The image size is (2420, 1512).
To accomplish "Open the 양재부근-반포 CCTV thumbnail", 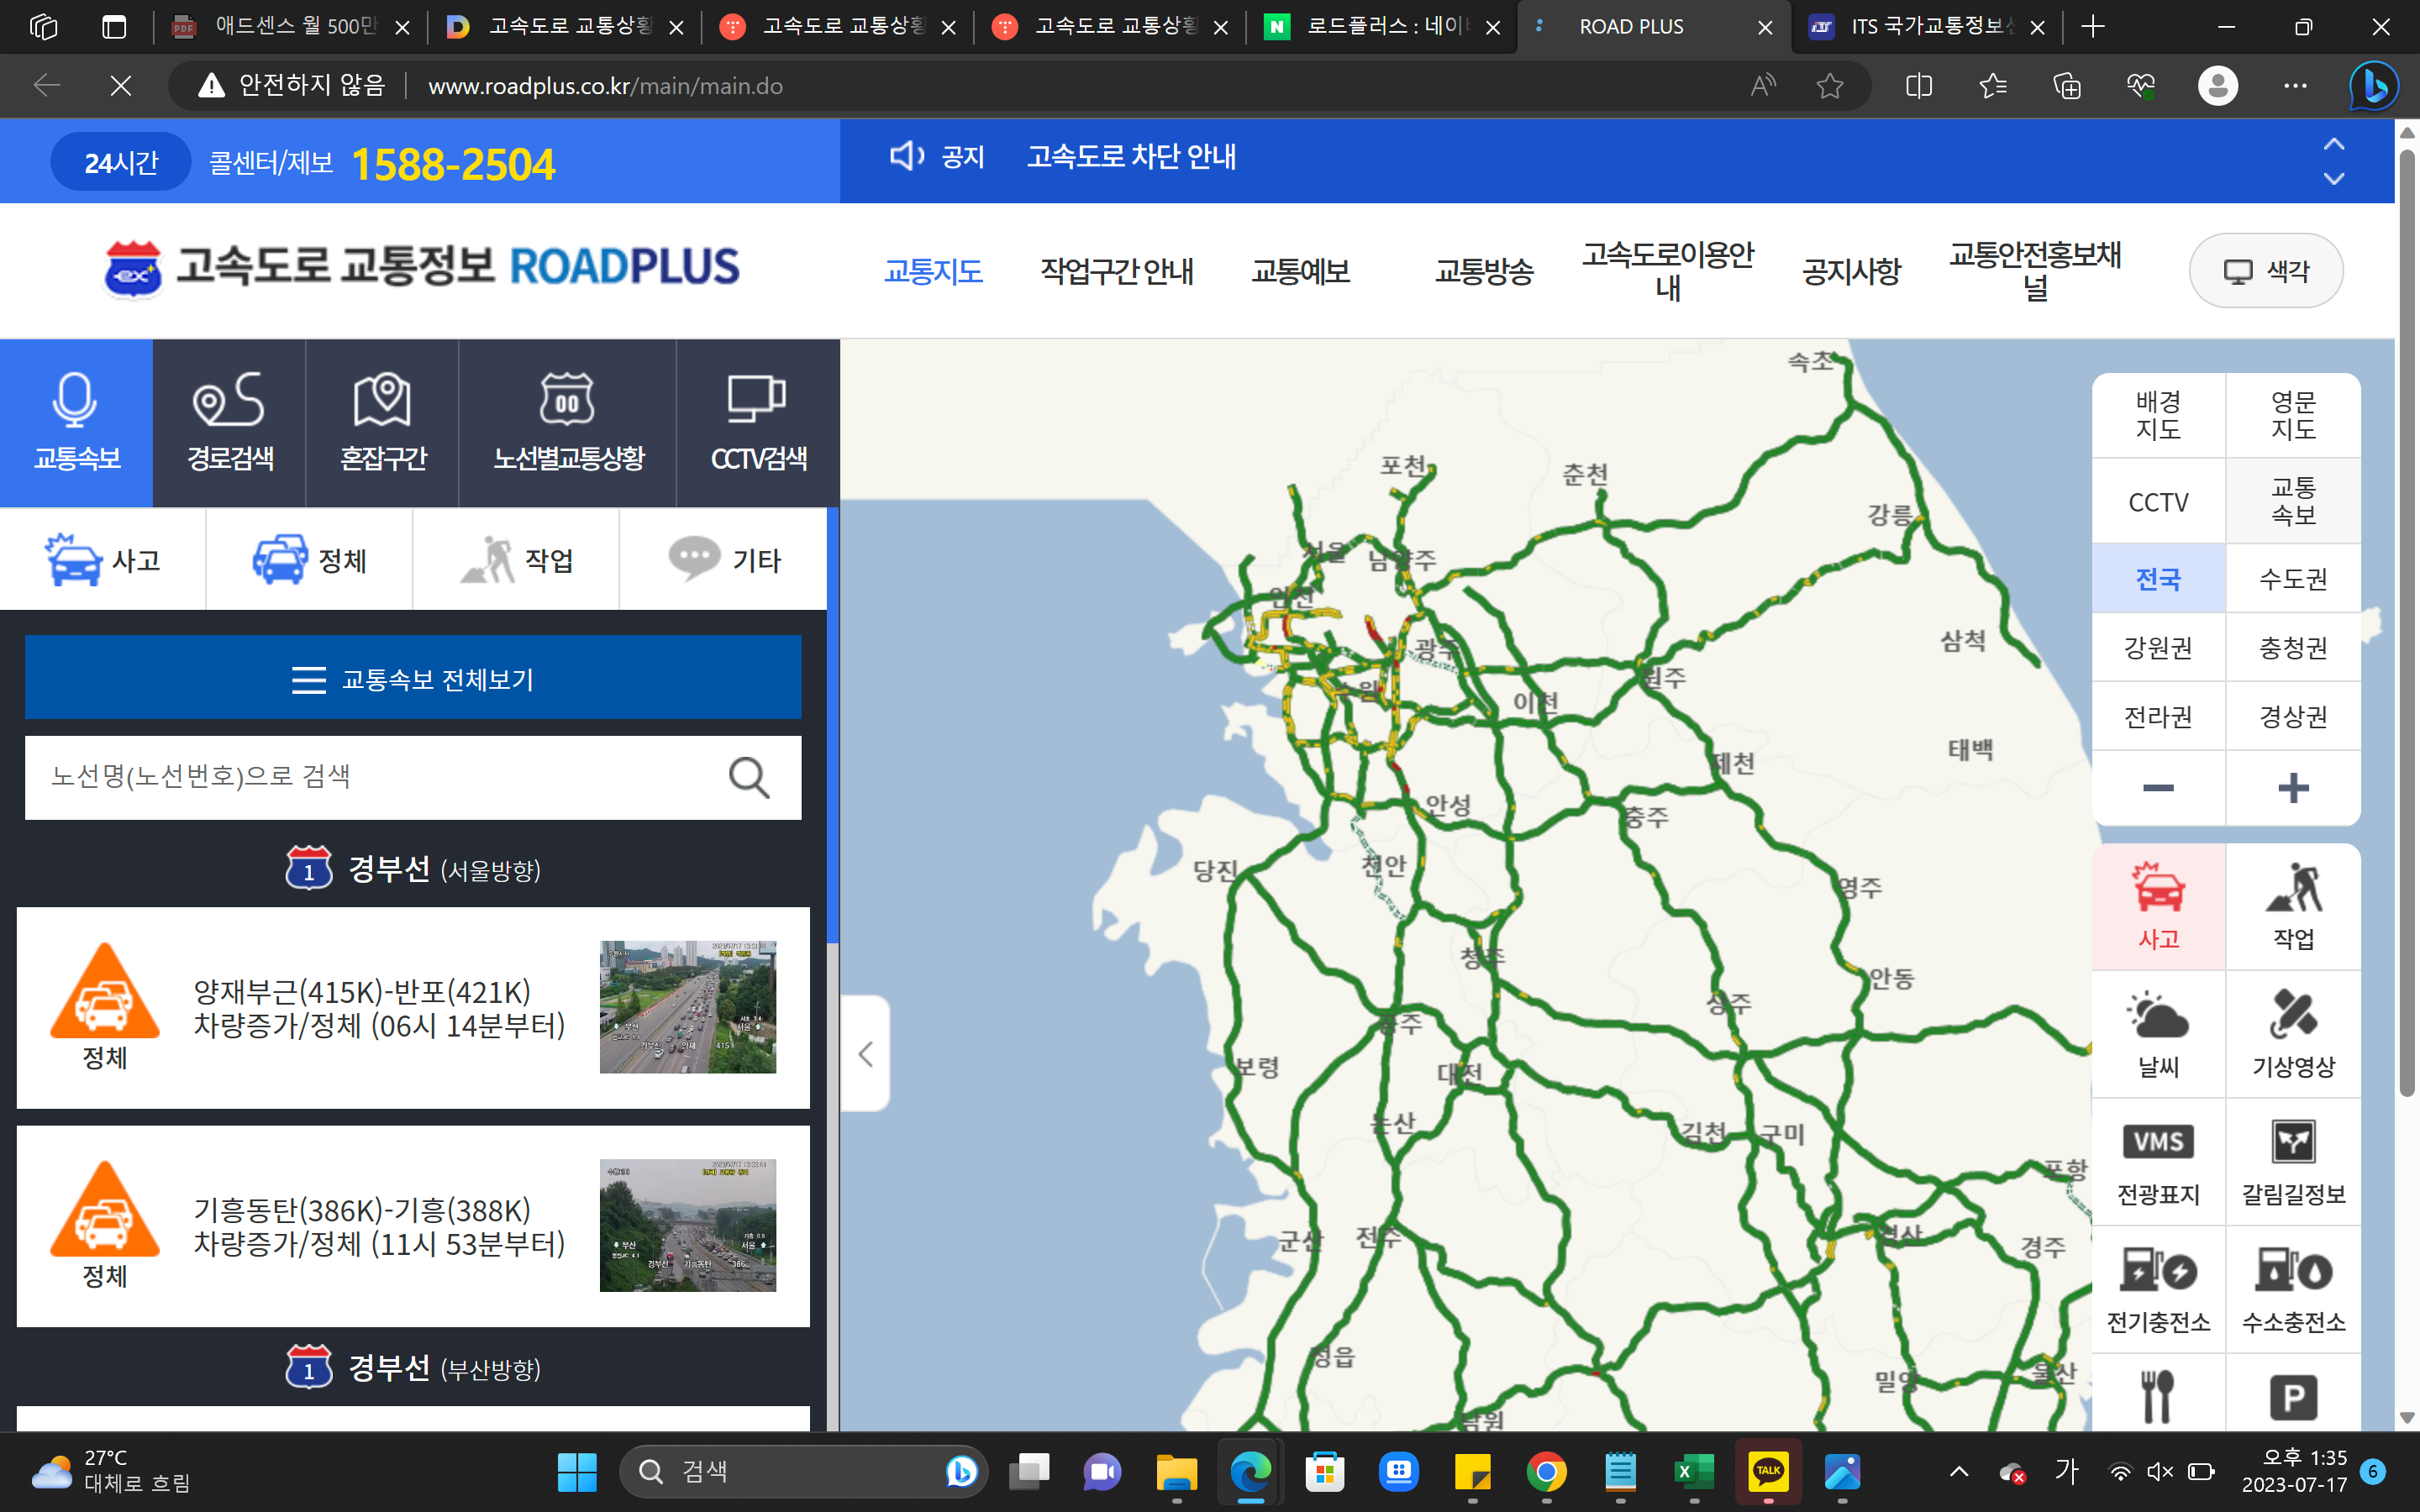I will pos(687,1006).
